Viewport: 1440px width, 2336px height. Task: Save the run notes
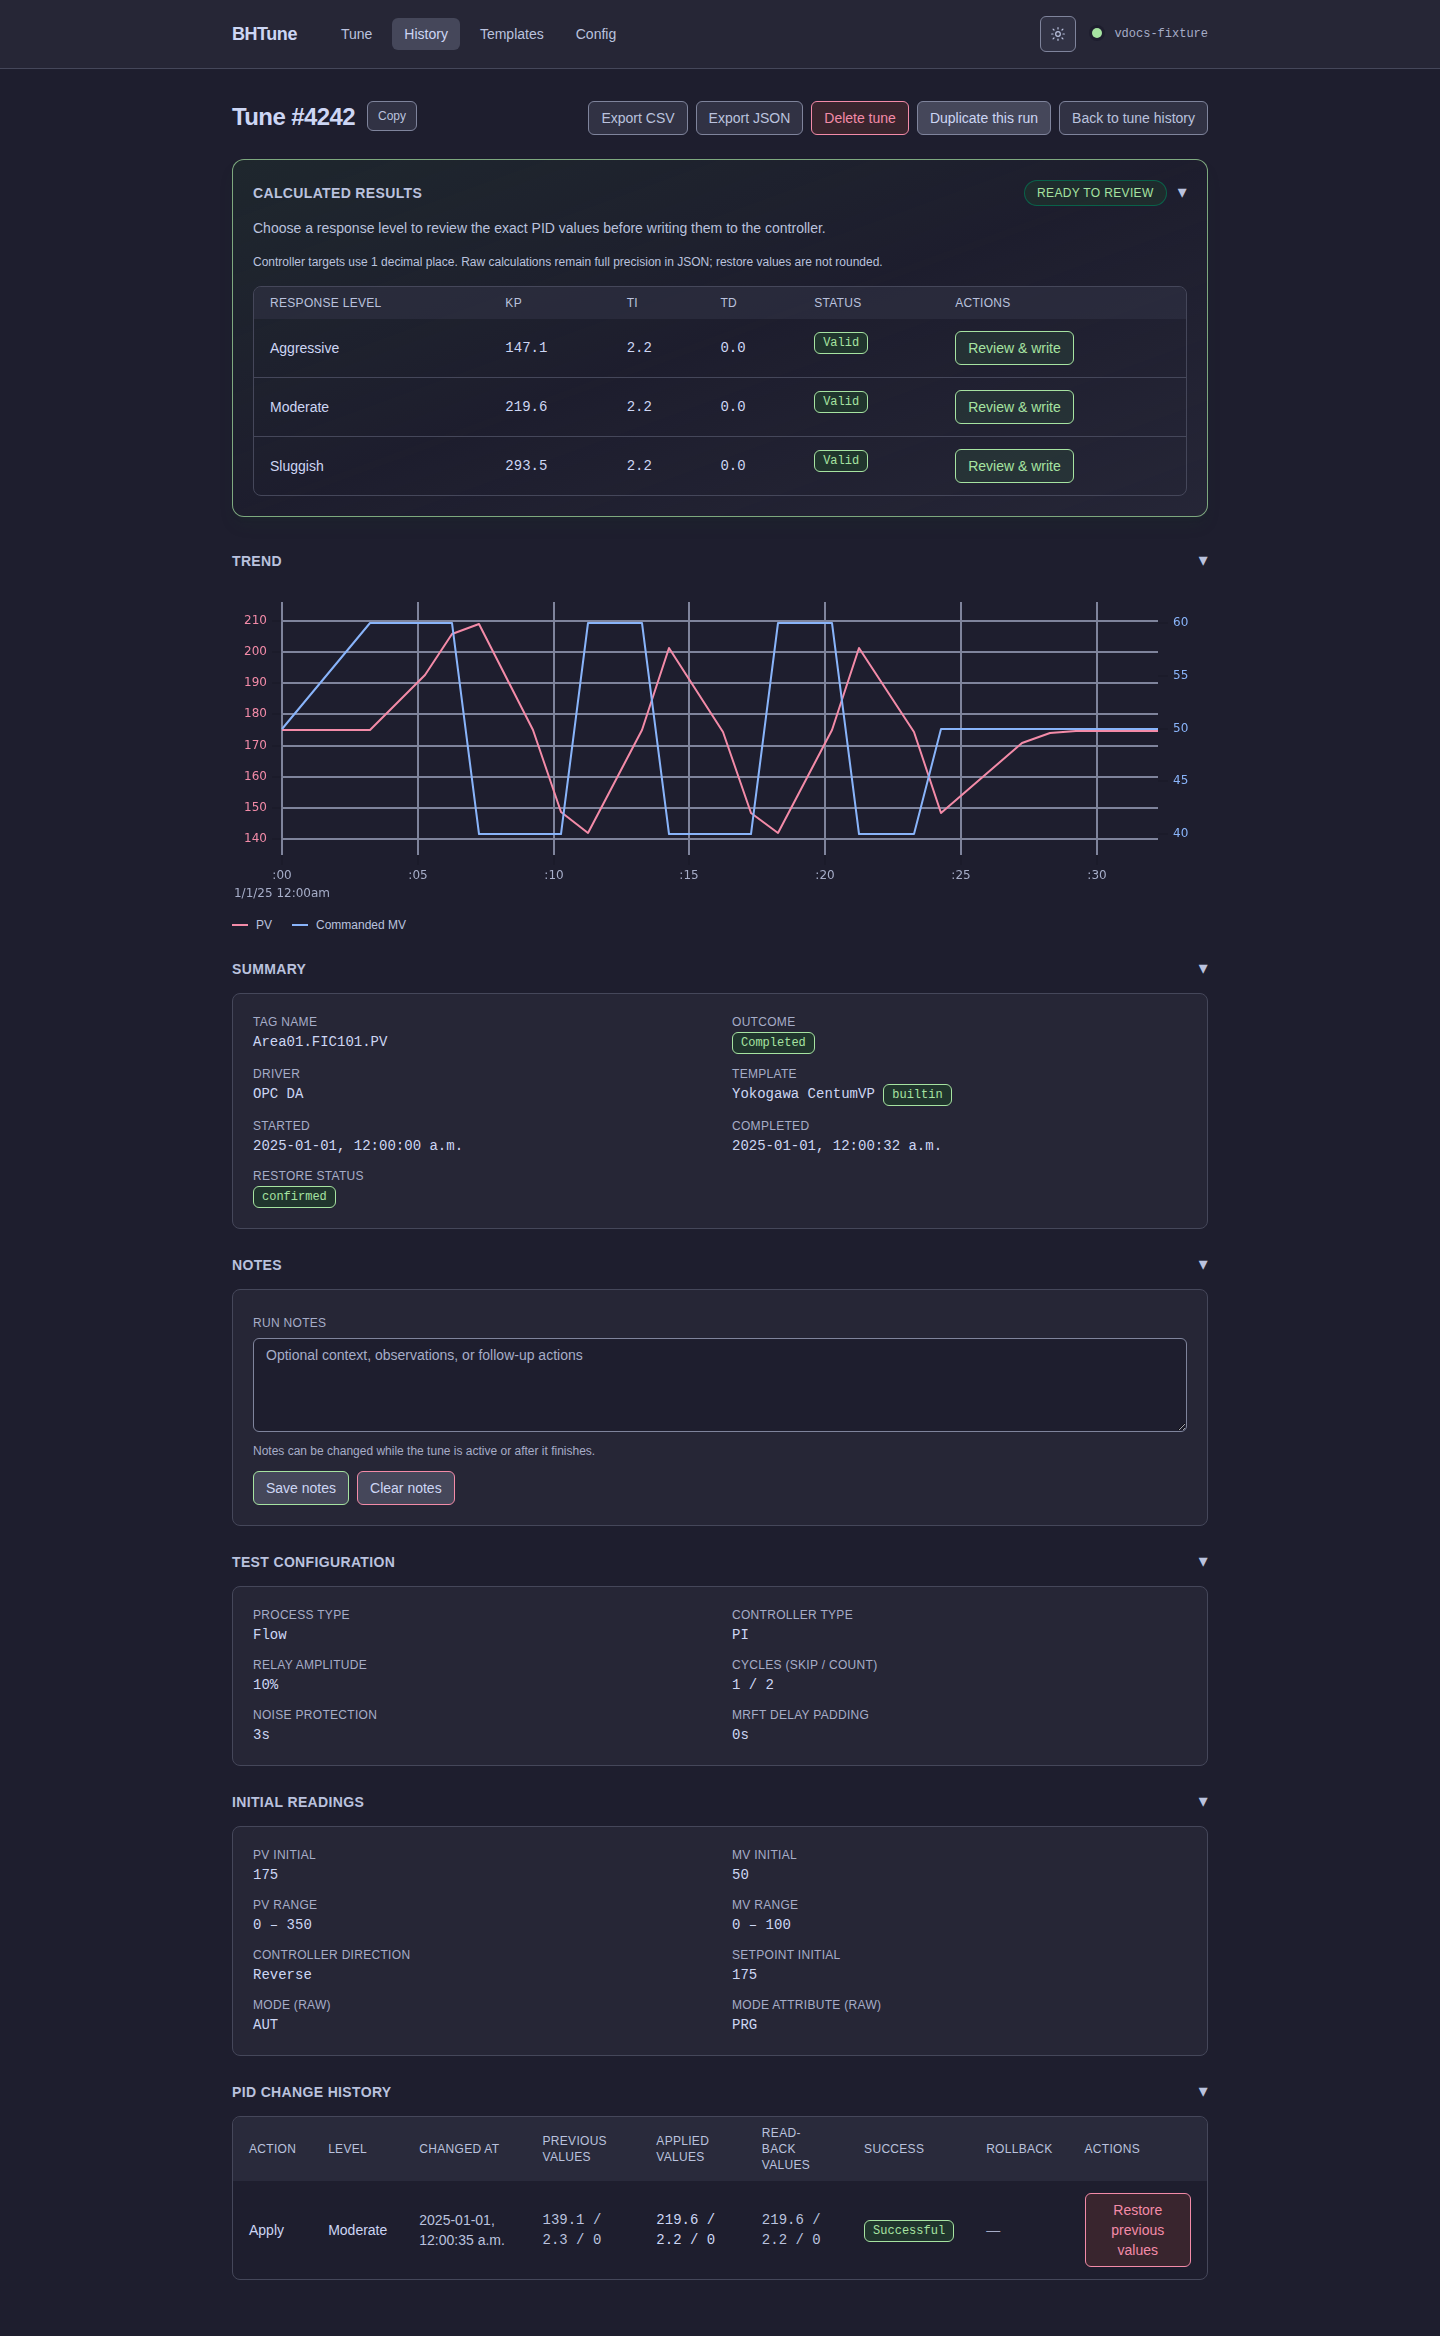[x=301, y=1488]
